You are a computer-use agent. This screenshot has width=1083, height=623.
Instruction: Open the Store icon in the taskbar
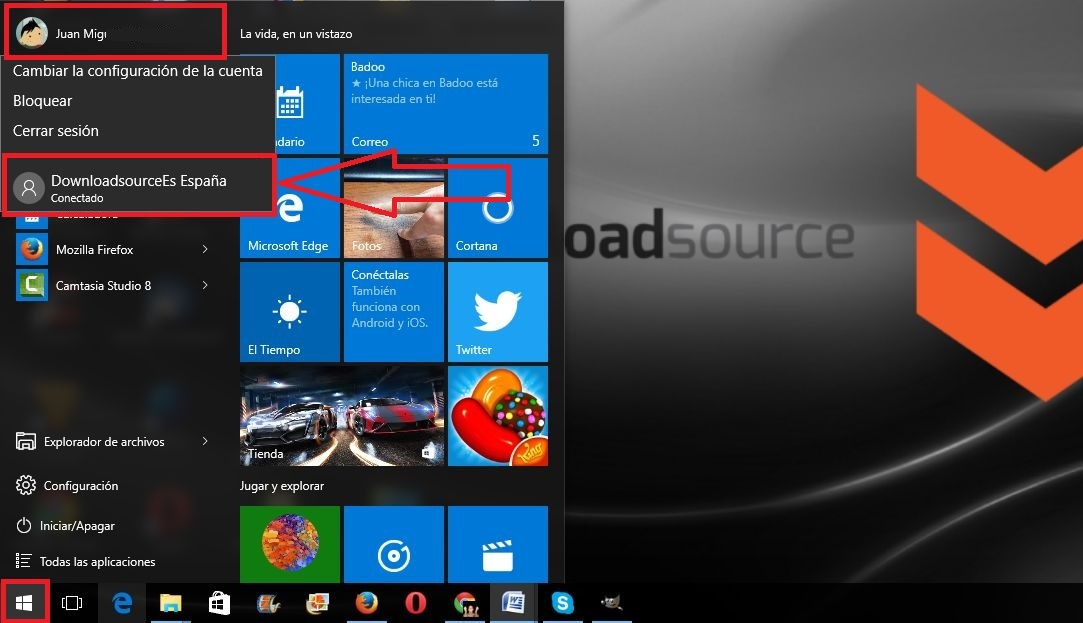click(x=220, y=603)
